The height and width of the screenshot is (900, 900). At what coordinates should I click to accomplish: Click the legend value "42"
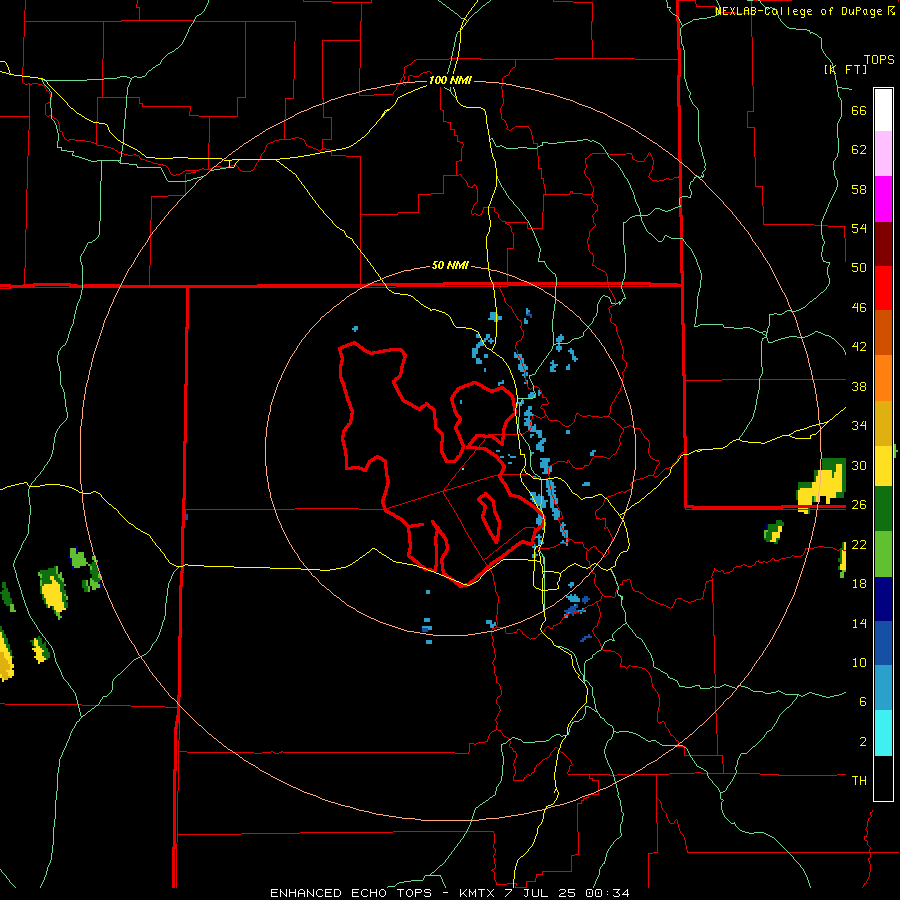click(859, 347)
